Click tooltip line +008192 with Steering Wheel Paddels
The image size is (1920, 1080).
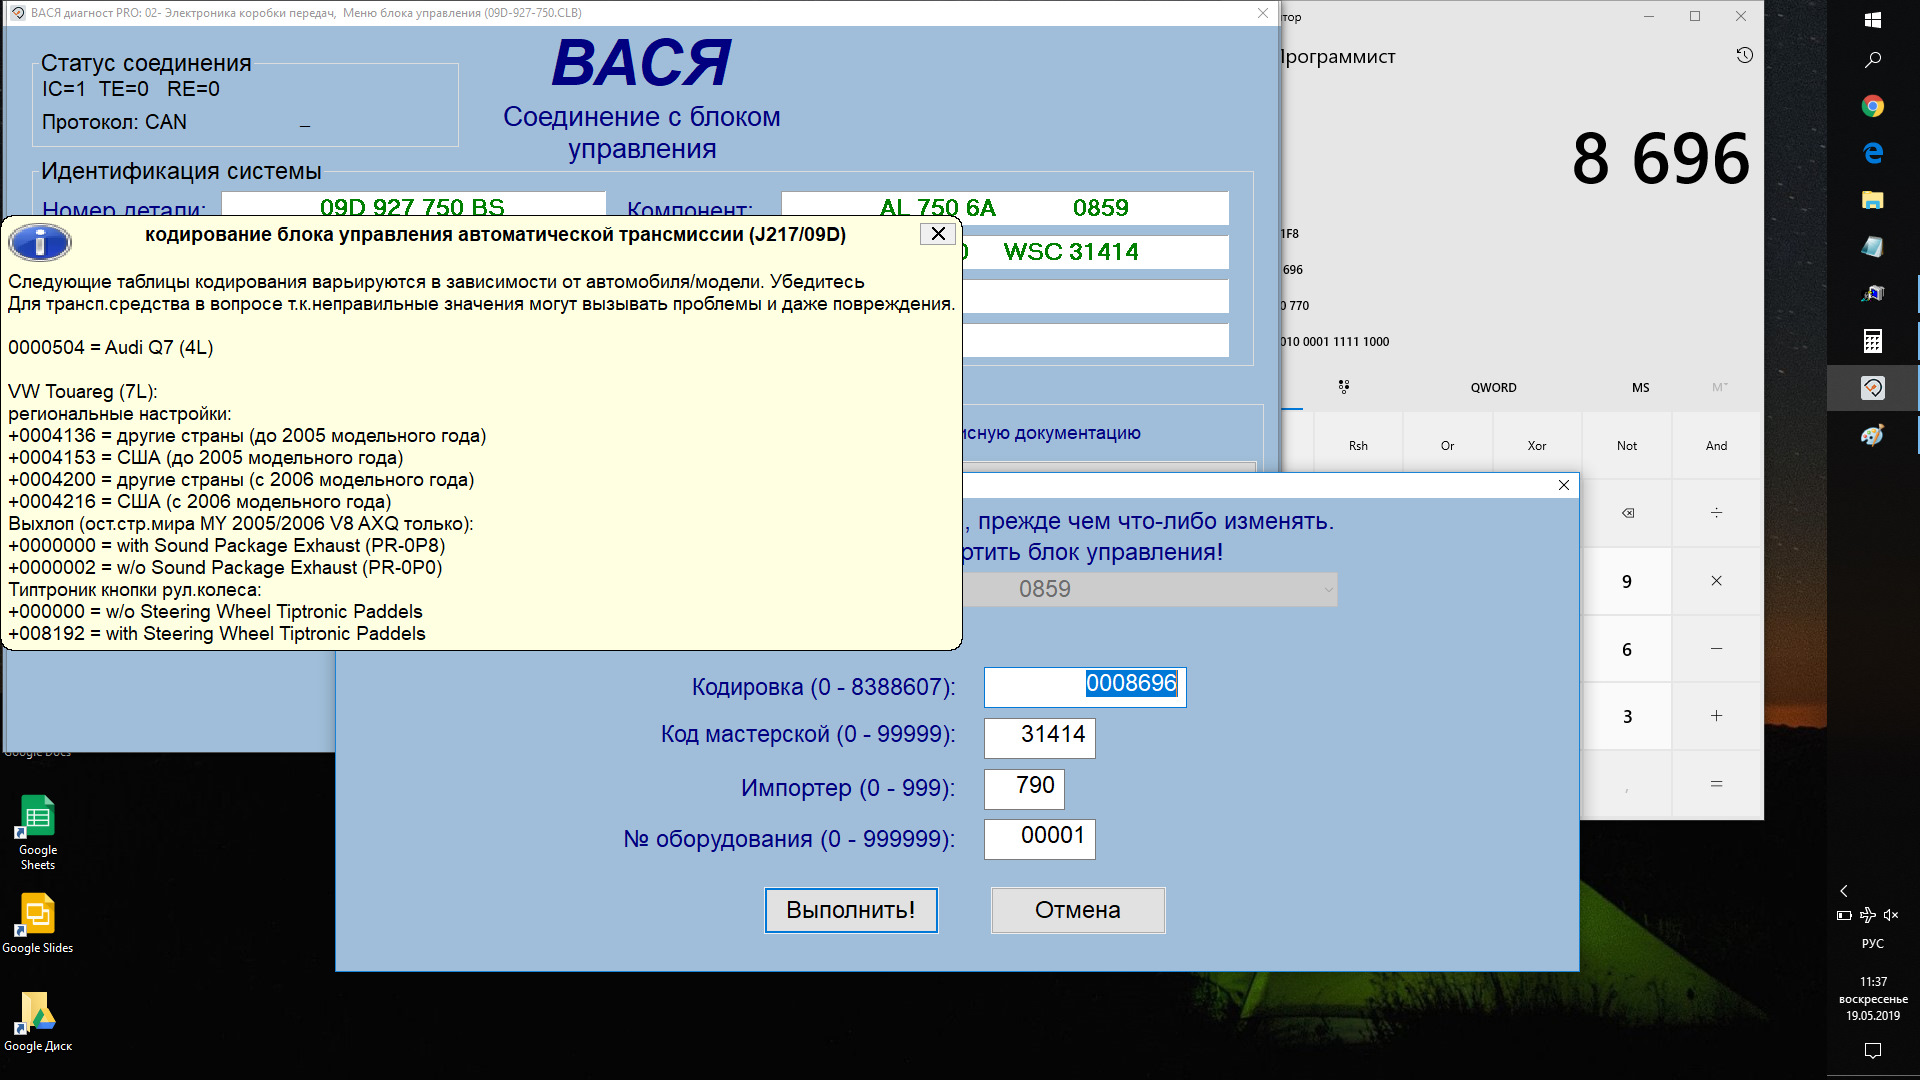[217, 634]
